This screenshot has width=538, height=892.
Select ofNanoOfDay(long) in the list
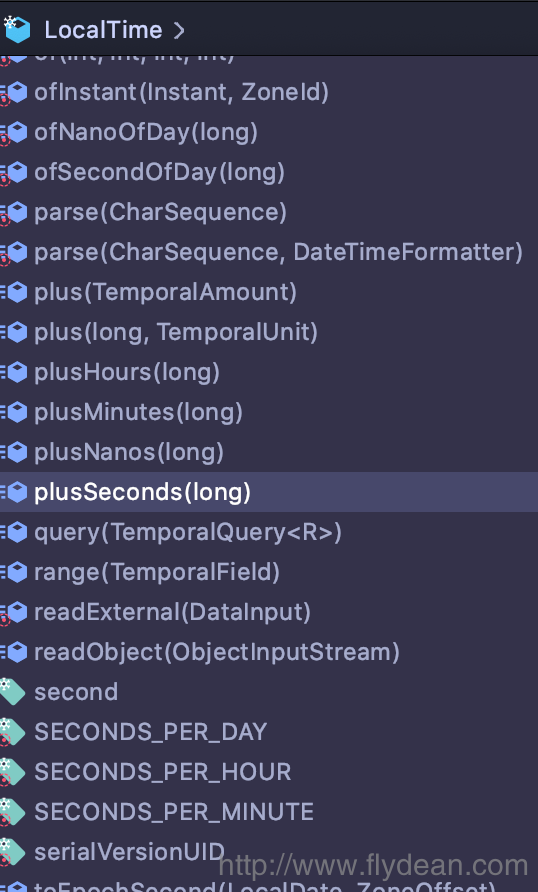click(x=269, y=133)
